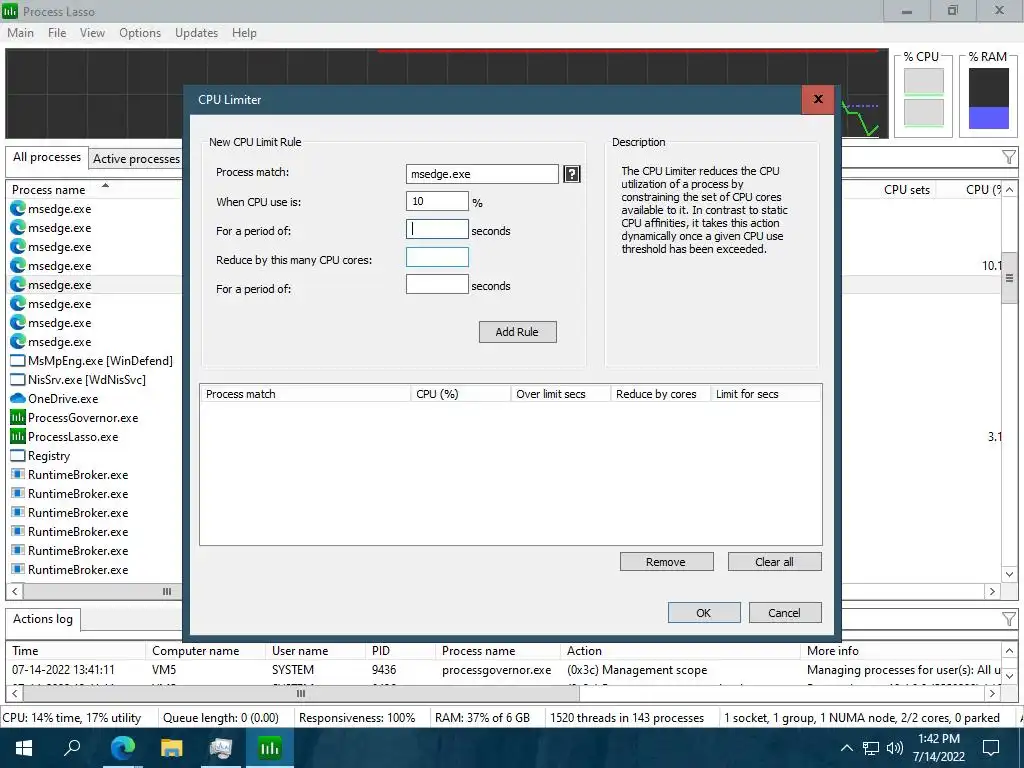Select the NisSrv.exe [WdNisSvc] process
This screenshot has height=768, width=1024.
point(78,380)
